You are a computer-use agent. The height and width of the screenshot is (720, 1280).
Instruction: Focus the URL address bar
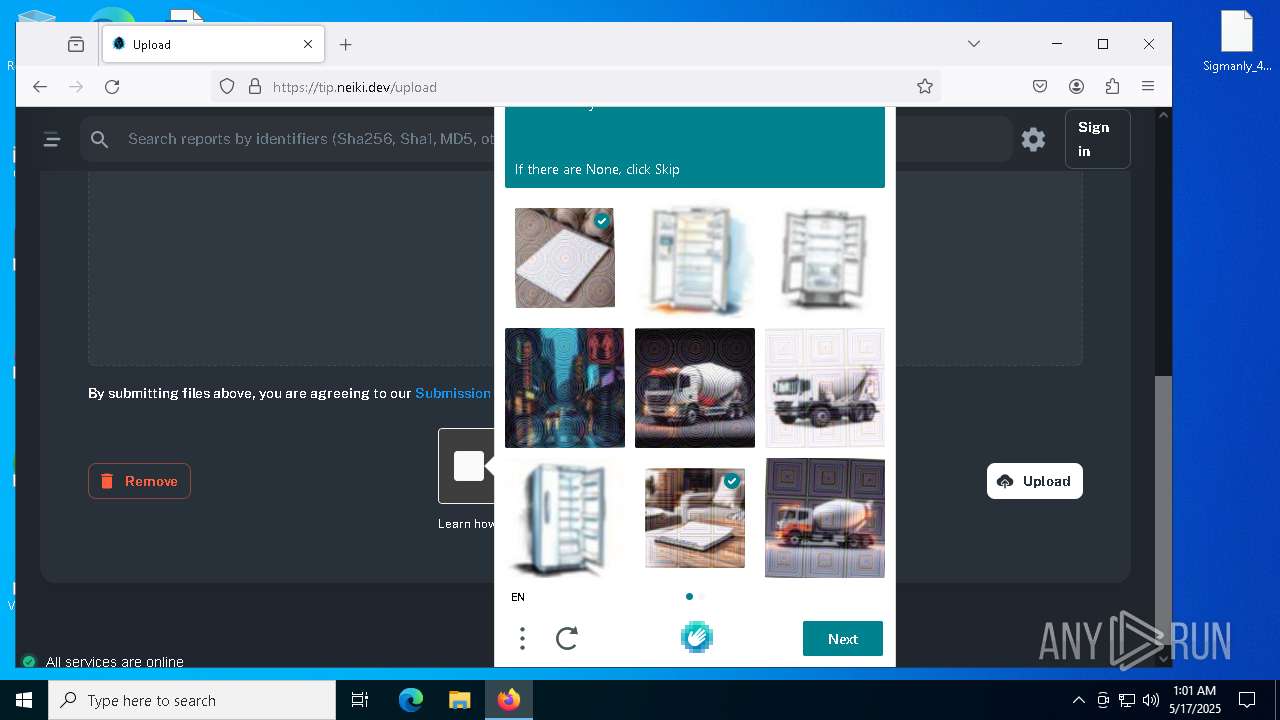coord(575,87)
